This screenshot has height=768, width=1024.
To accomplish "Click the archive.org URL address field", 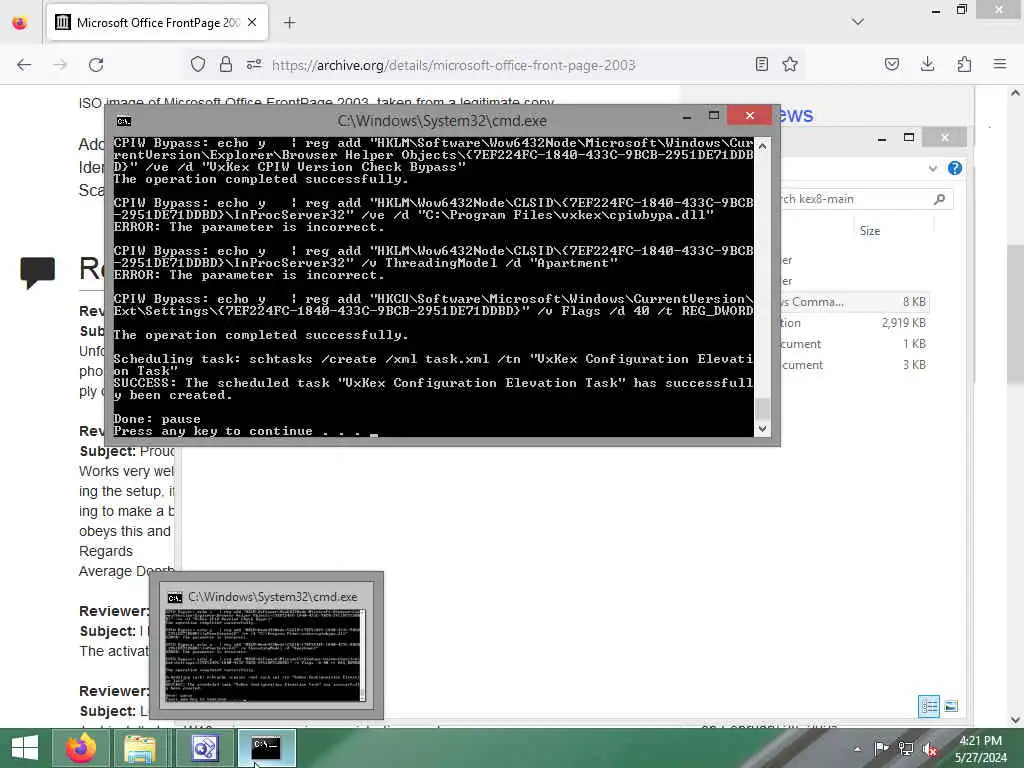I will 453,65.
